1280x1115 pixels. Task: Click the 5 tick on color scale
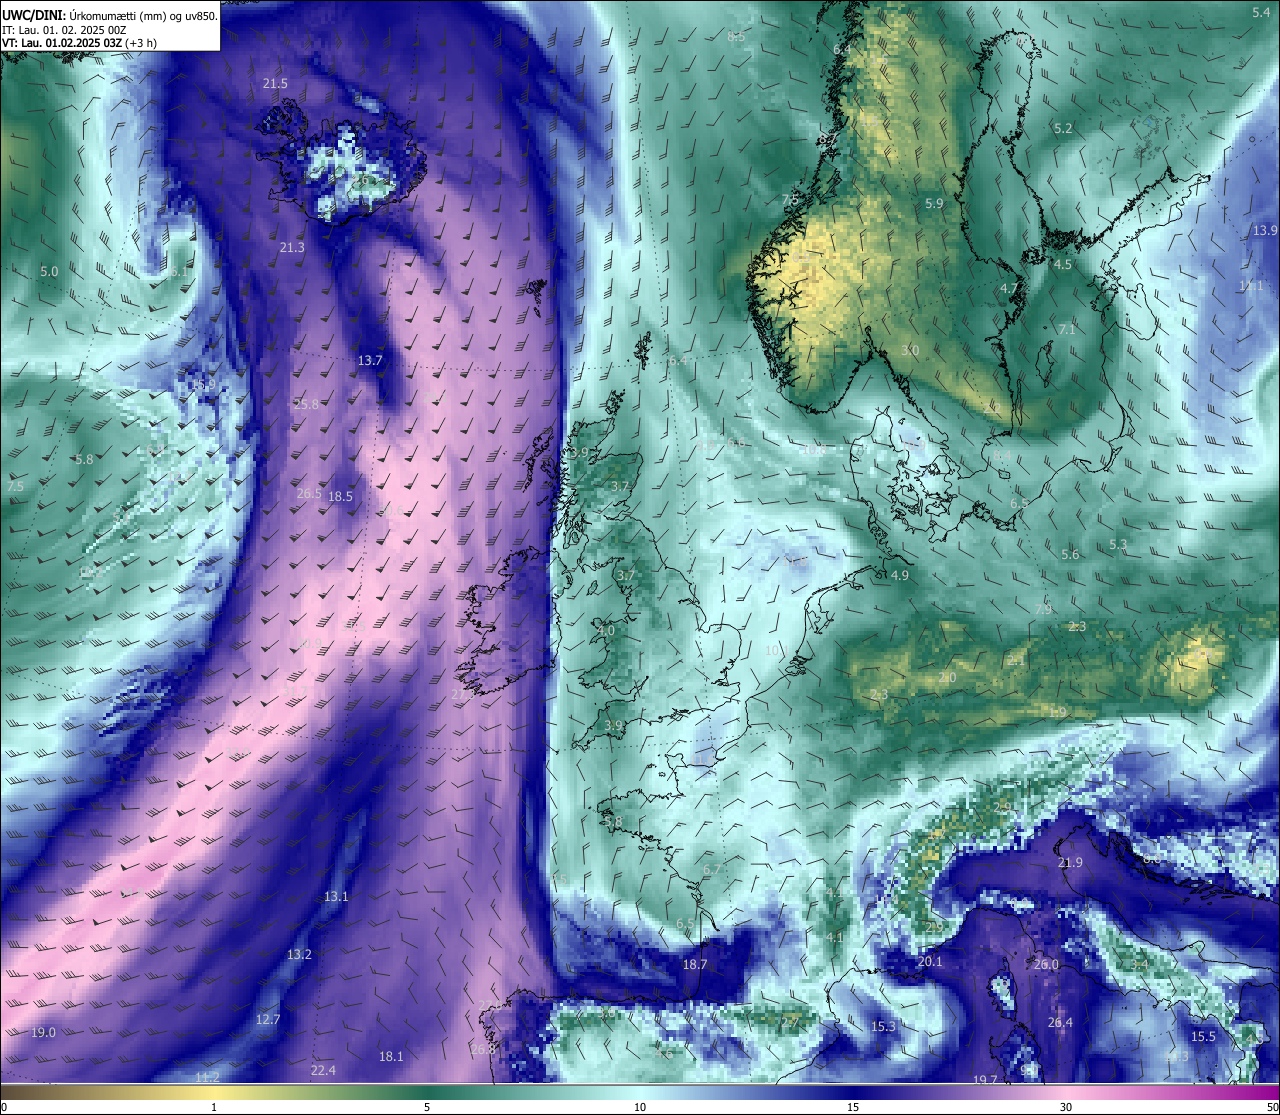pyautogui.click(x=427, y=1107)
